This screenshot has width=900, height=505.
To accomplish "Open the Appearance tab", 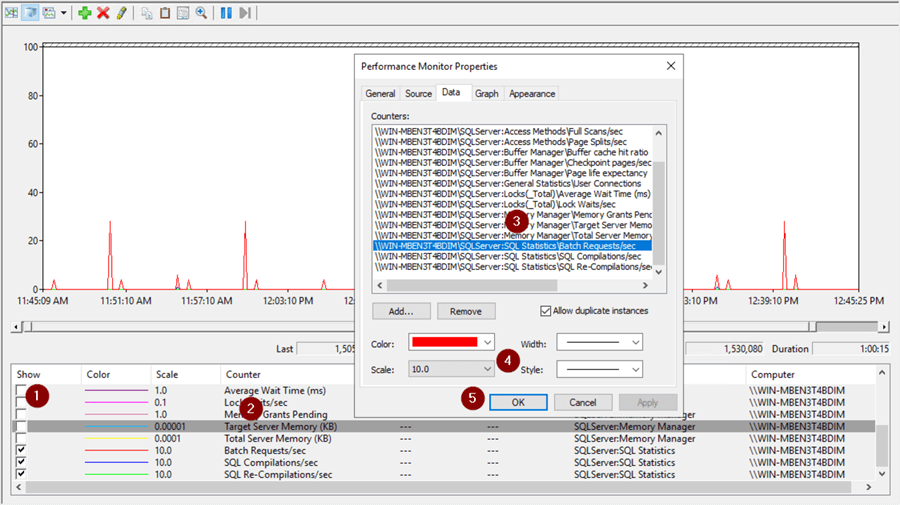I will point(532,94).
